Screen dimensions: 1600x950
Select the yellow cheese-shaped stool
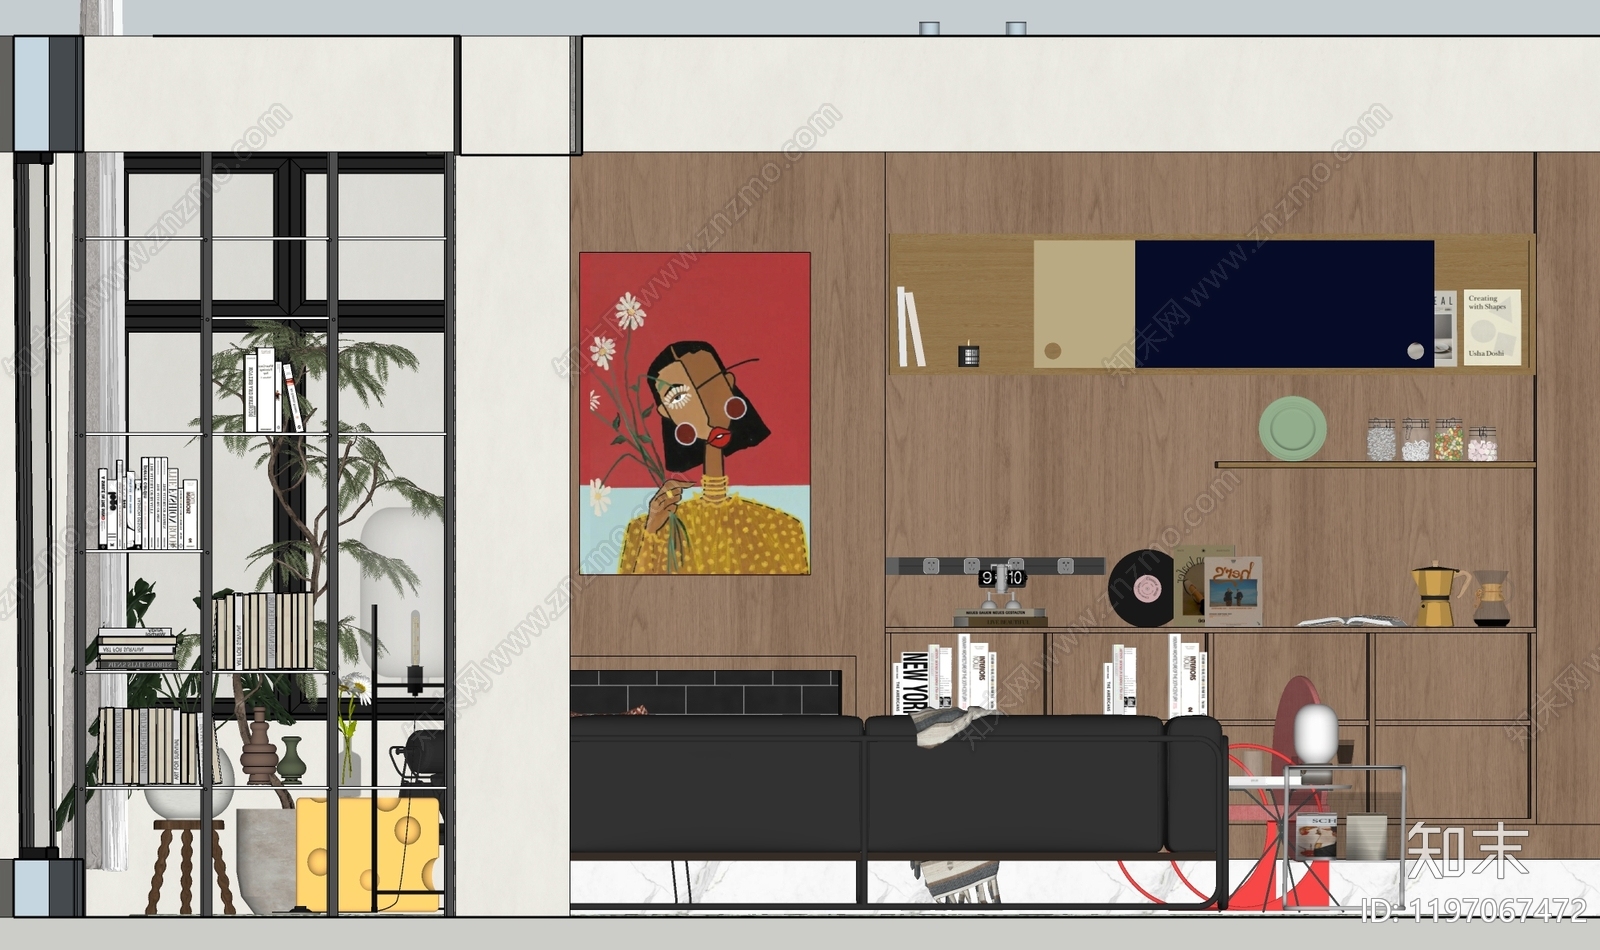367,853
